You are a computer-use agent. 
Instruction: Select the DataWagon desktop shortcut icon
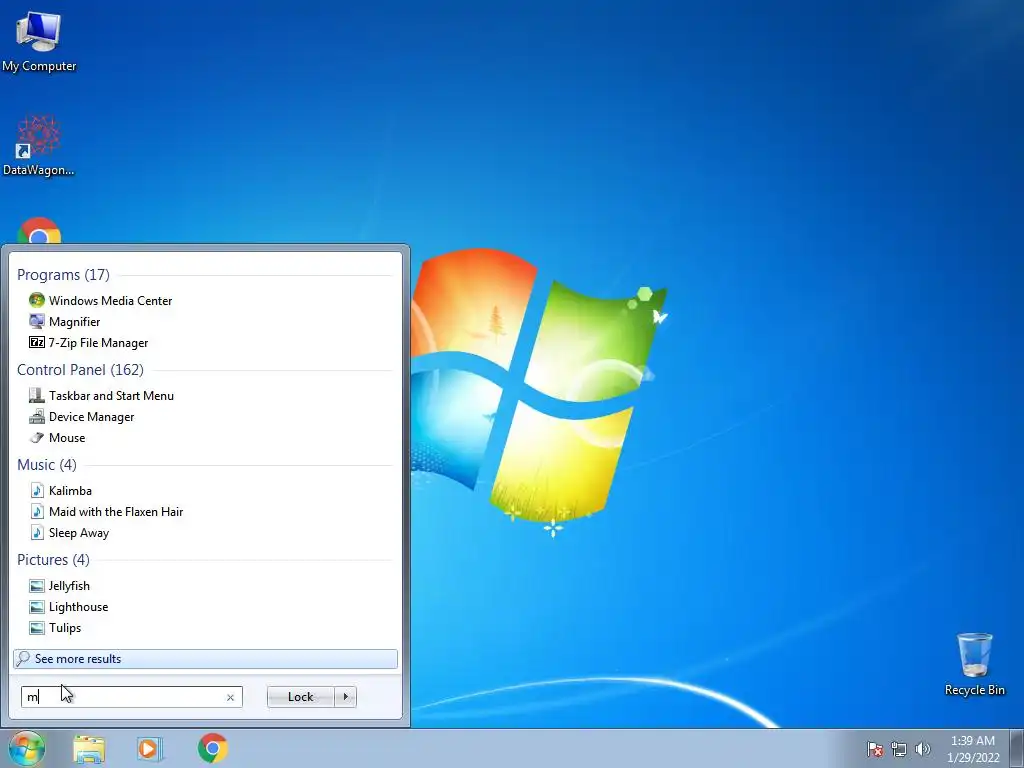39,136
